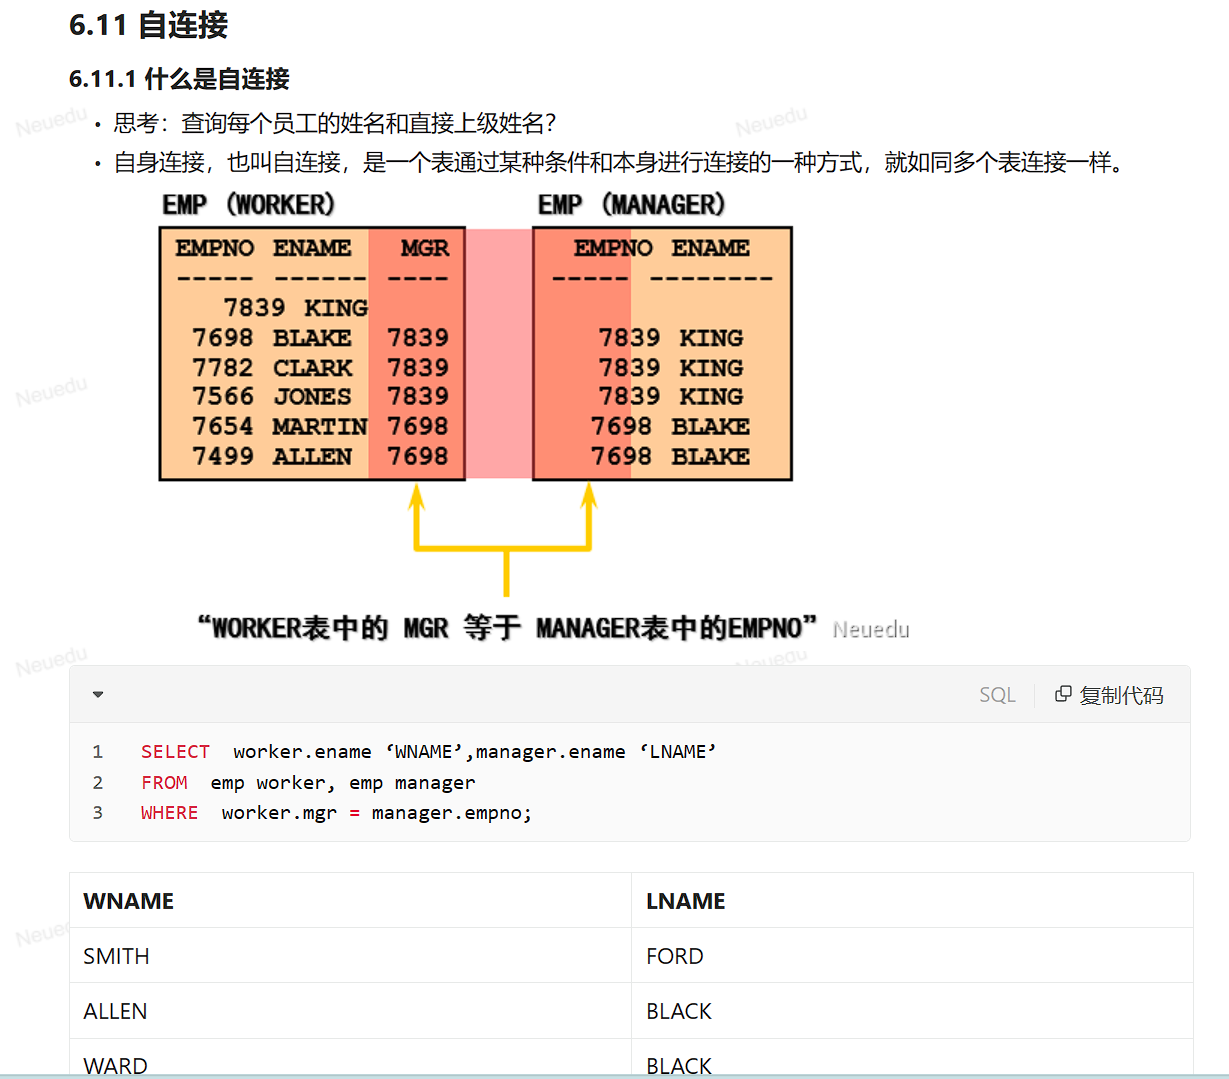Click the SELECT keyword on code line 1
Image resolution: width=1229 pixels, height=1079 pixels.
tap(175, 751)
